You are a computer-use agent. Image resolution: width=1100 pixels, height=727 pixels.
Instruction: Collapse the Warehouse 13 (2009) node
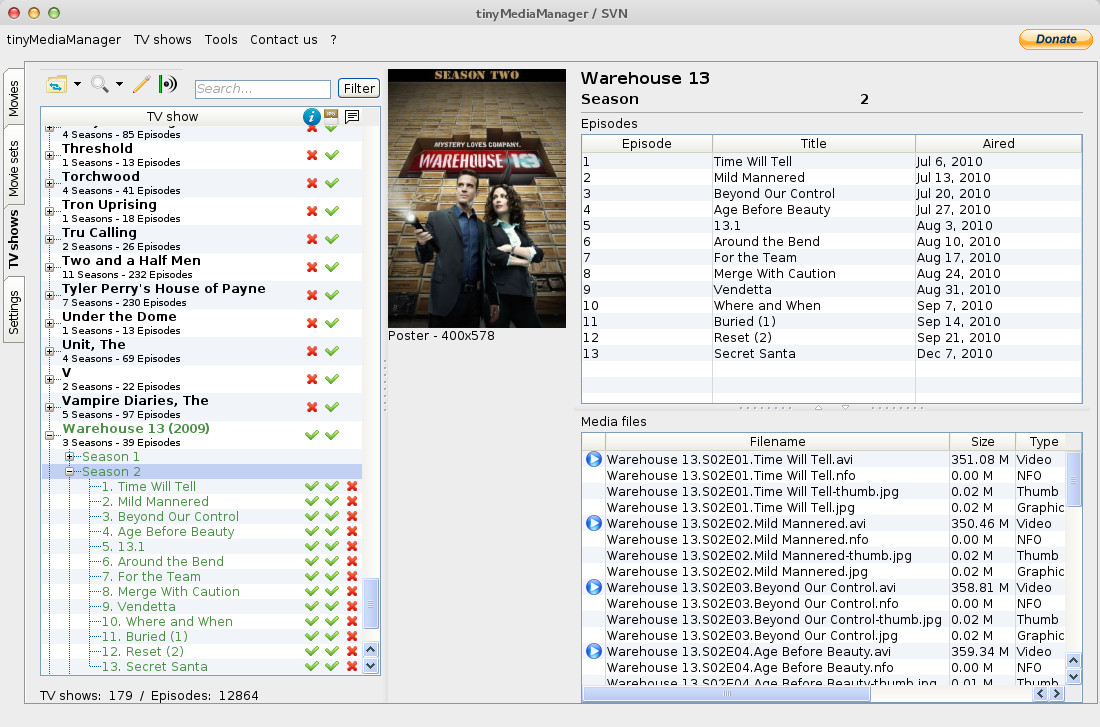[49, 435]
